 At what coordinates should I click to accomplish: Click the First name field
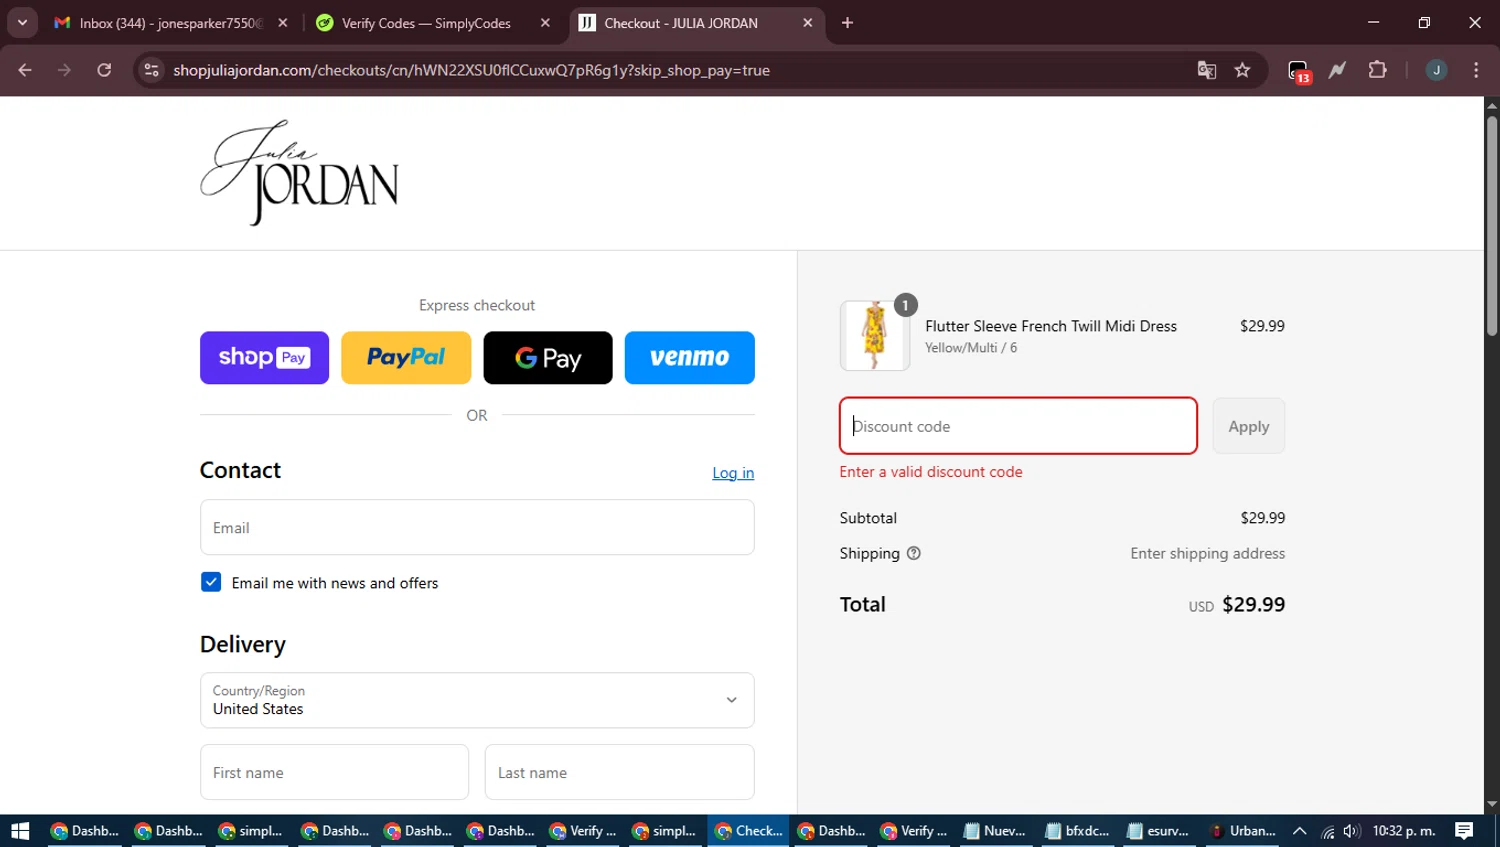334,772
